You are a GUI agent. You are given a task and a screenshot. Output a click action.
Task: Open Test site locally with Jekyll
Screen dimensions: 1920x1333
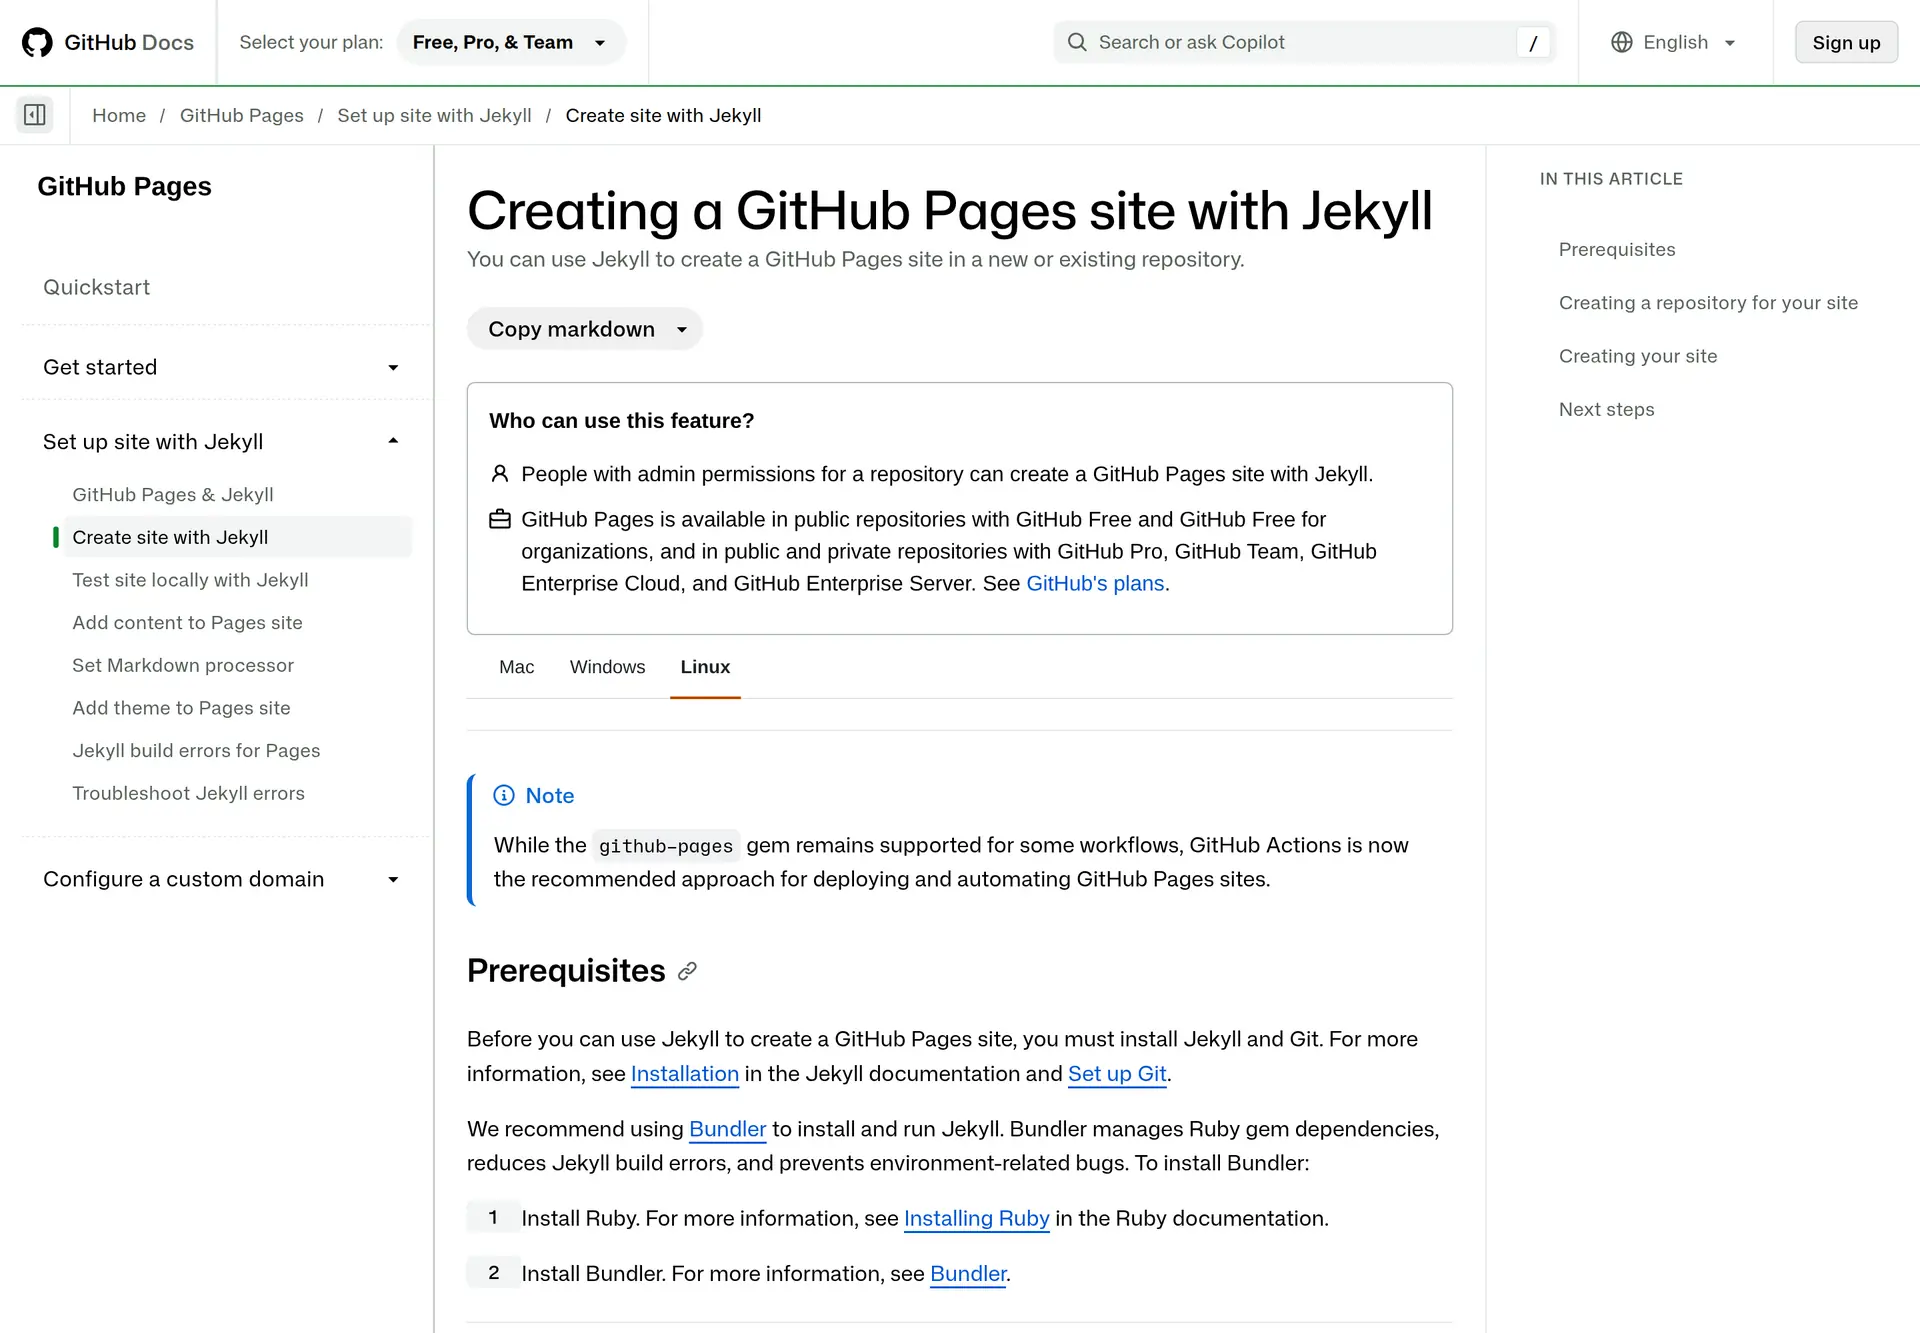click(x=190, y=580)
